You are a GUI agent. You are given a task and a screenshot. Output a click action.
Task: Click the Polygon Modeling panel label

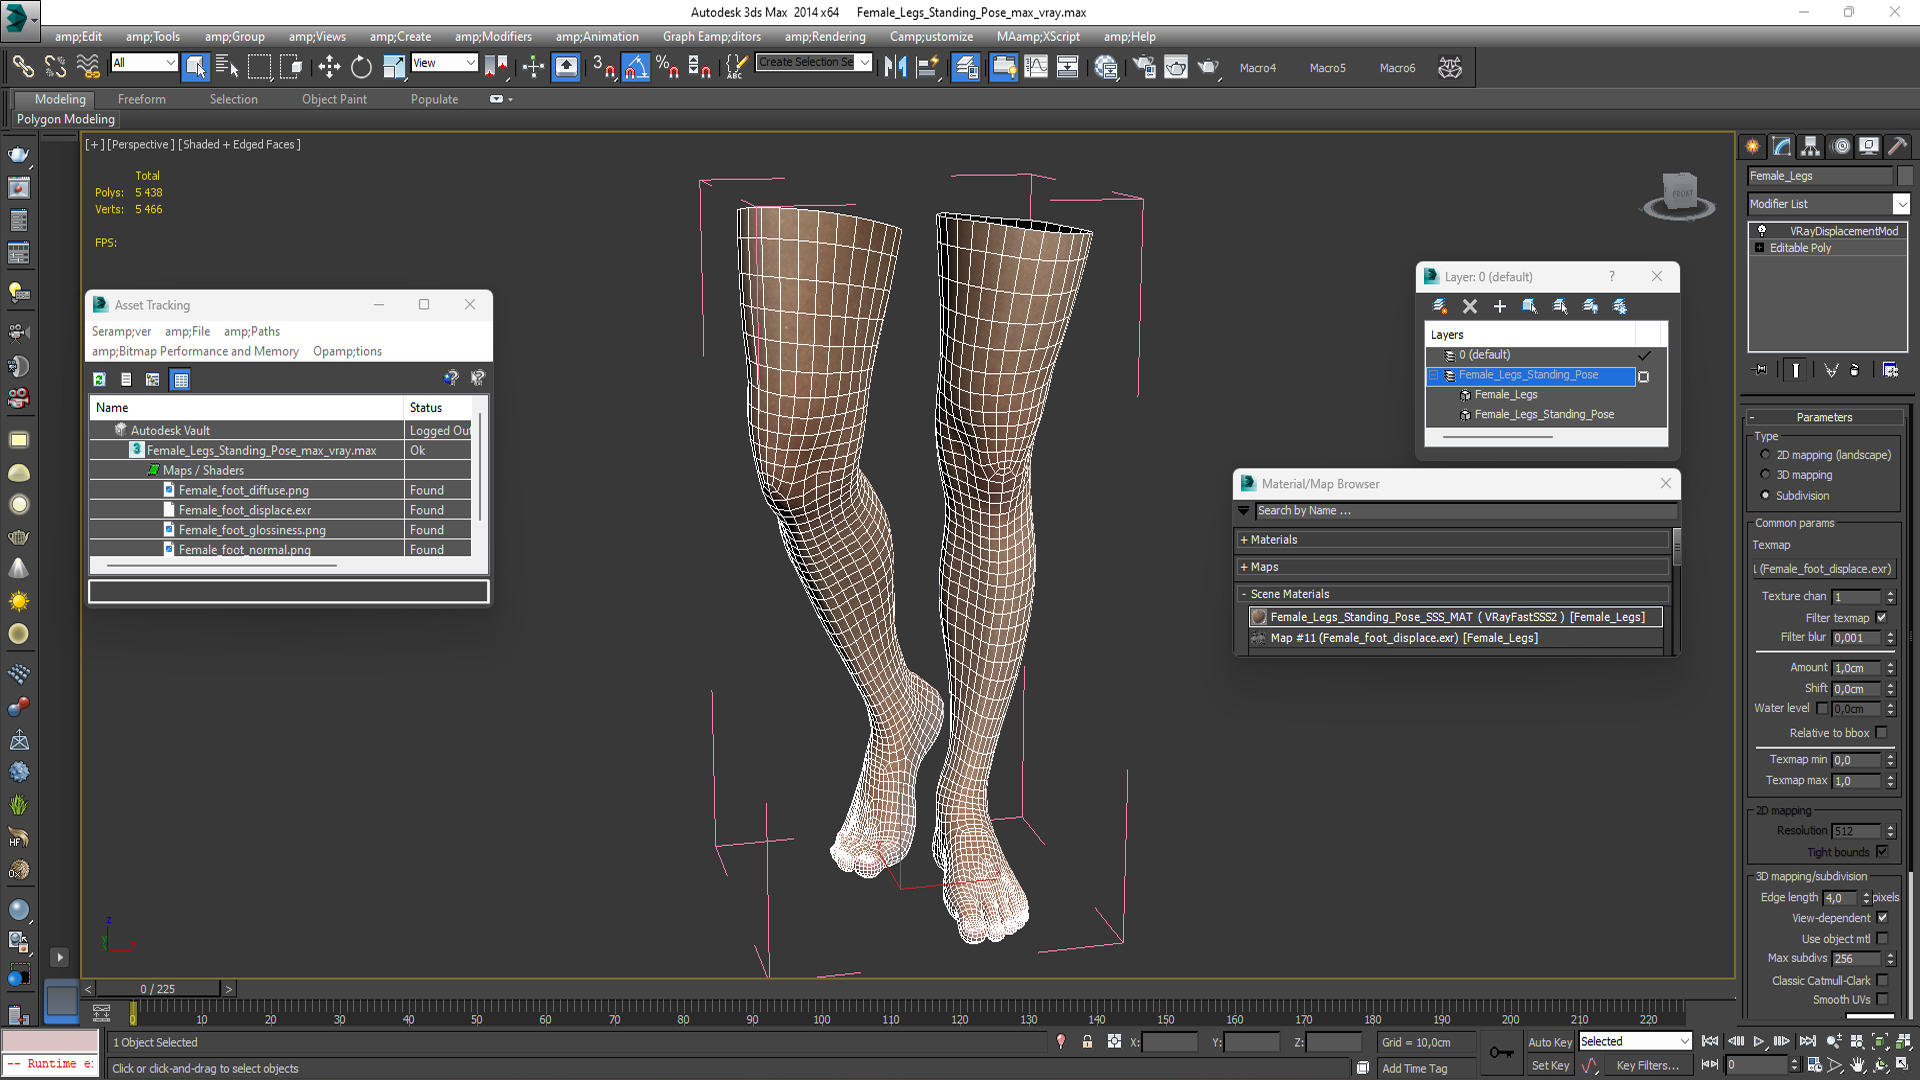coord(66,119)
